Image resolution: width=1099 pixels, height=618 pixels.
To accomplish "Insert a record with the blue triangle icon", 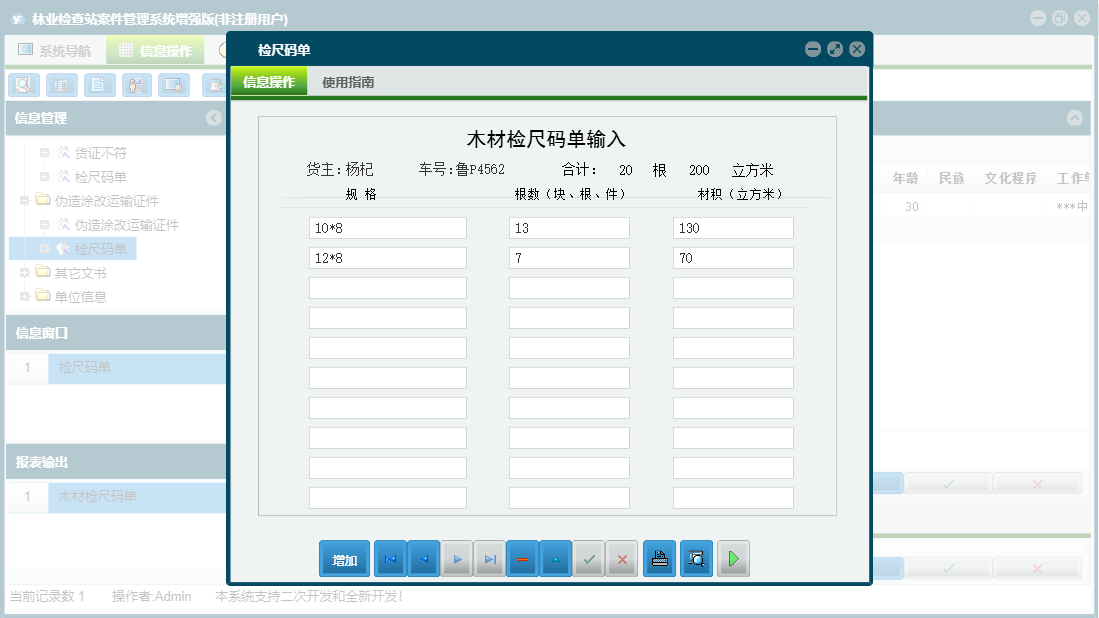I will [556, 559].
